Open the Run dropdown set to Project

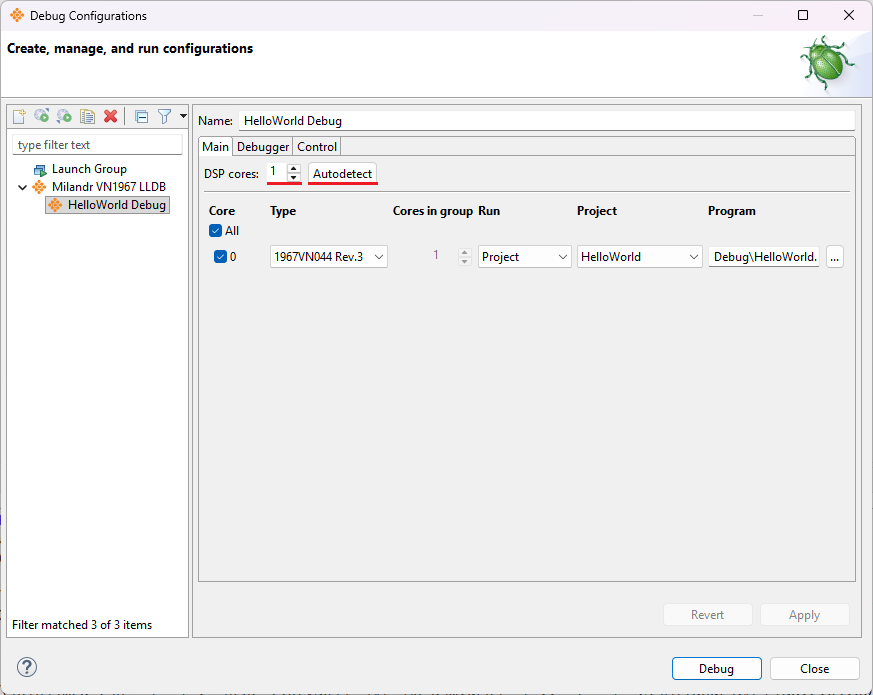[524, 257]
